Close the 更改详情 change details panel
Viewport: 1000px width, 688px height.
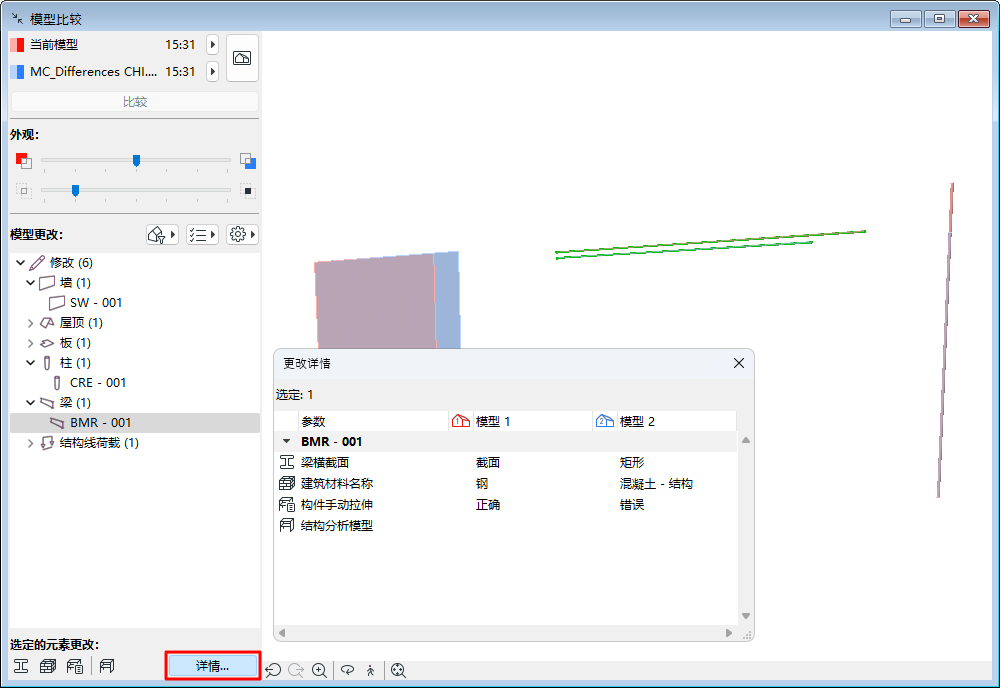coord(739,363)
